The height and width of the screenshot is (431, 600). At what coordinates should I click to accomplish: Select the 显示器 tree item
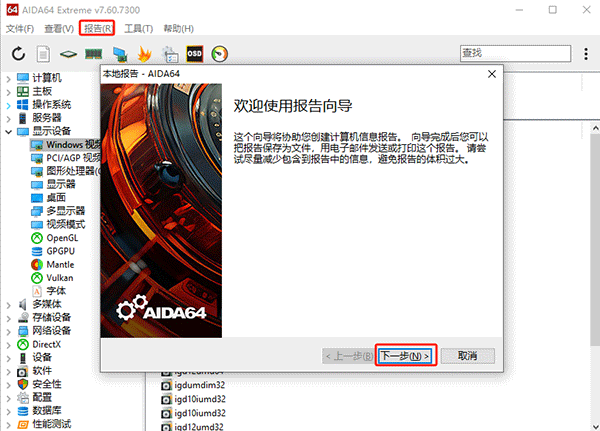click(61, 184)
